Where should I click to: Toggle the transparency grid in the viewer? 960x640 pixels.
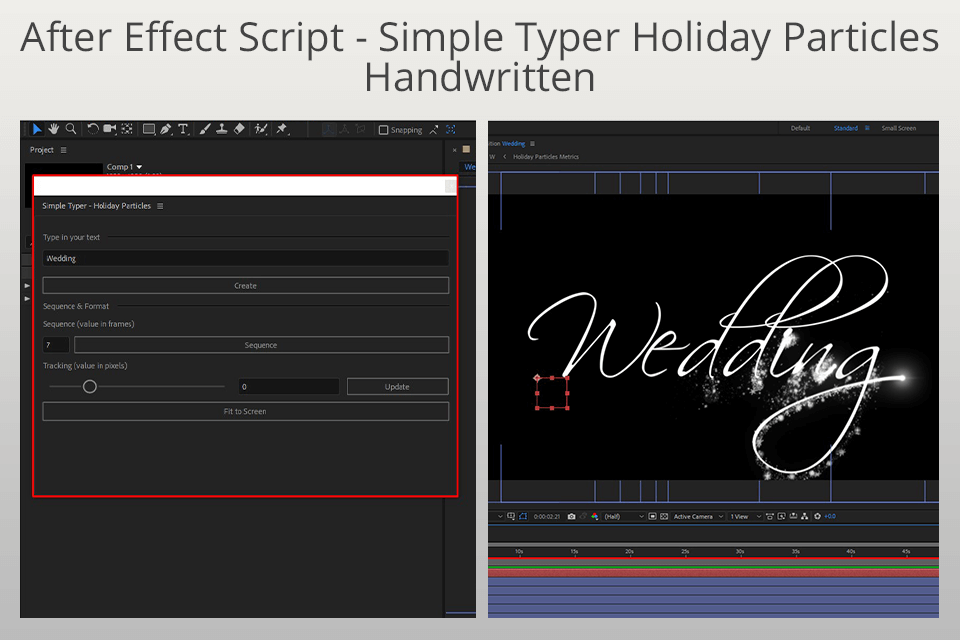664,516
